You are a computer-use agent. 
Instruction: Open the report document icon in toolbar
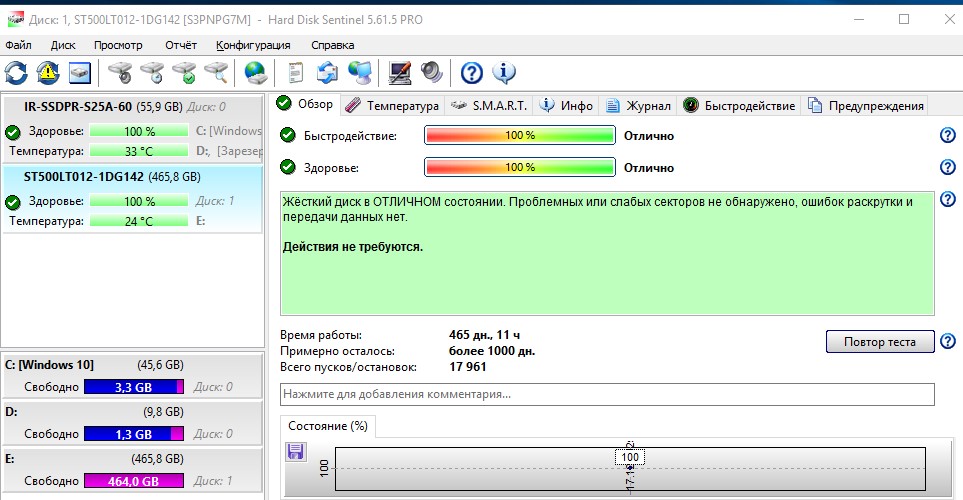point(295,72)
